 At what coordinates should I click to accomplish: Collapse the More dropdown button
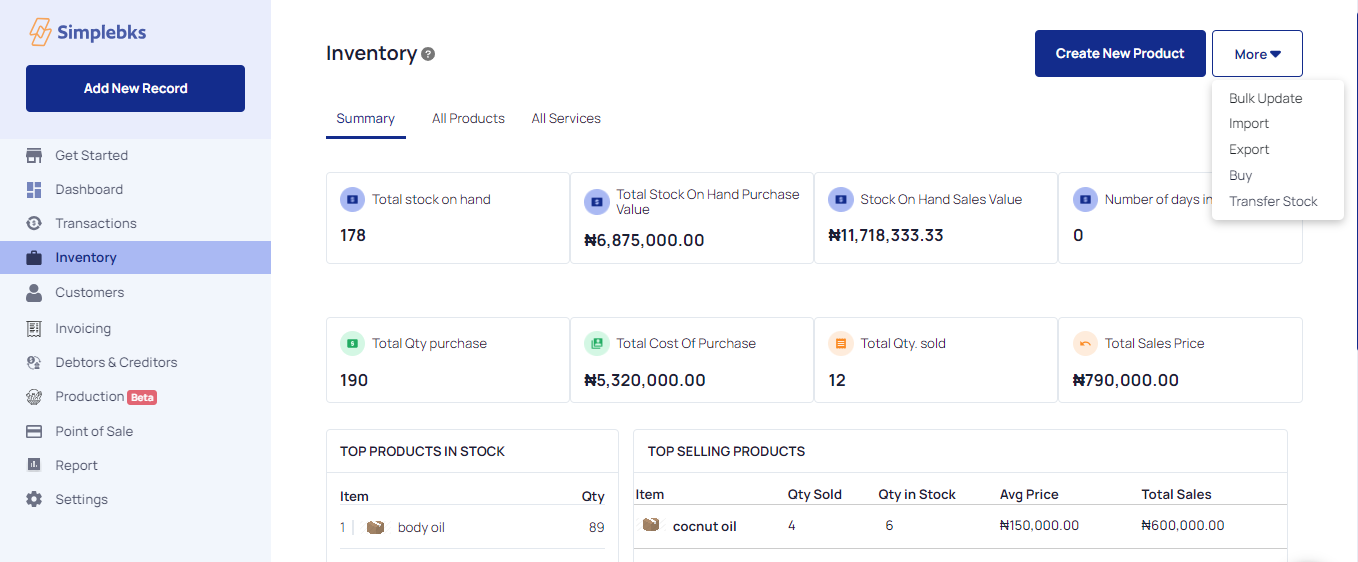pyautogui.click(x=1257, y=54)
